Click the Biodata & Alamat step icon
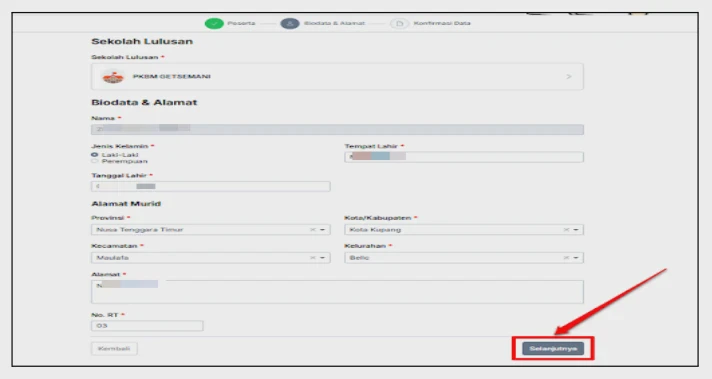Screen dimensions: 712x379 (x=290, y=23)
